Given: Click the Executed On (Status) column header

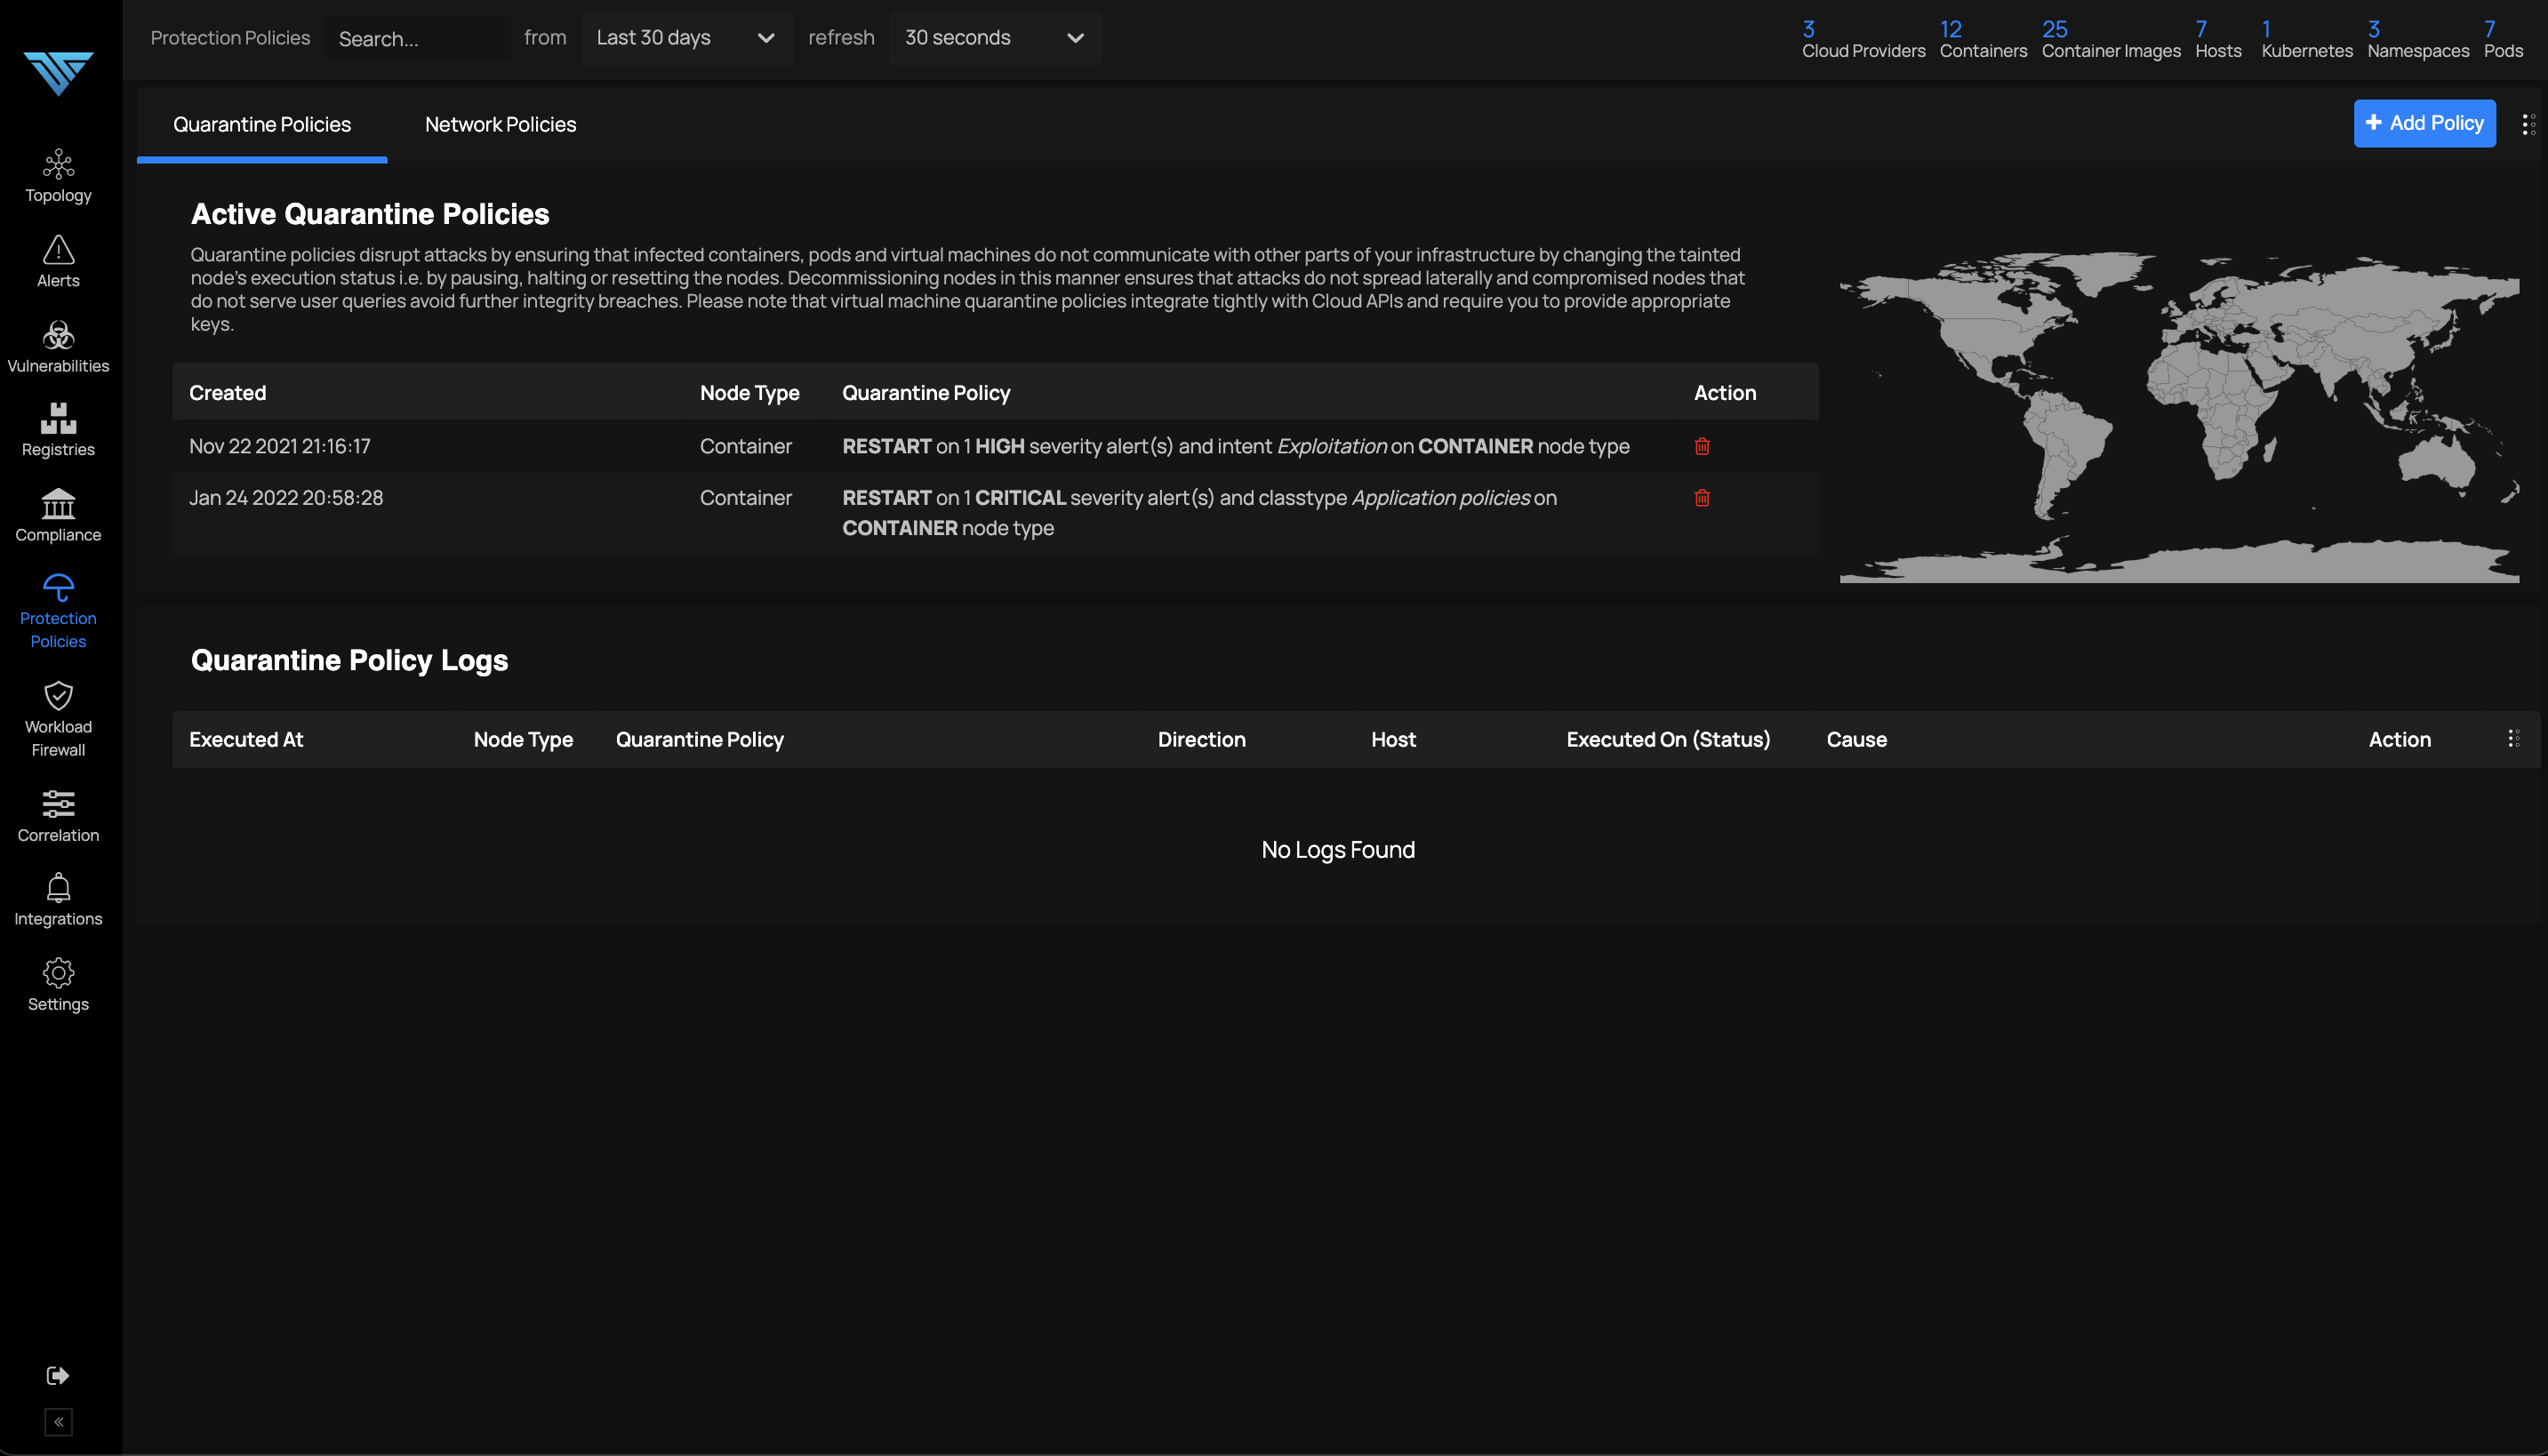Looking at the screenshot, I should (1668, 739).
